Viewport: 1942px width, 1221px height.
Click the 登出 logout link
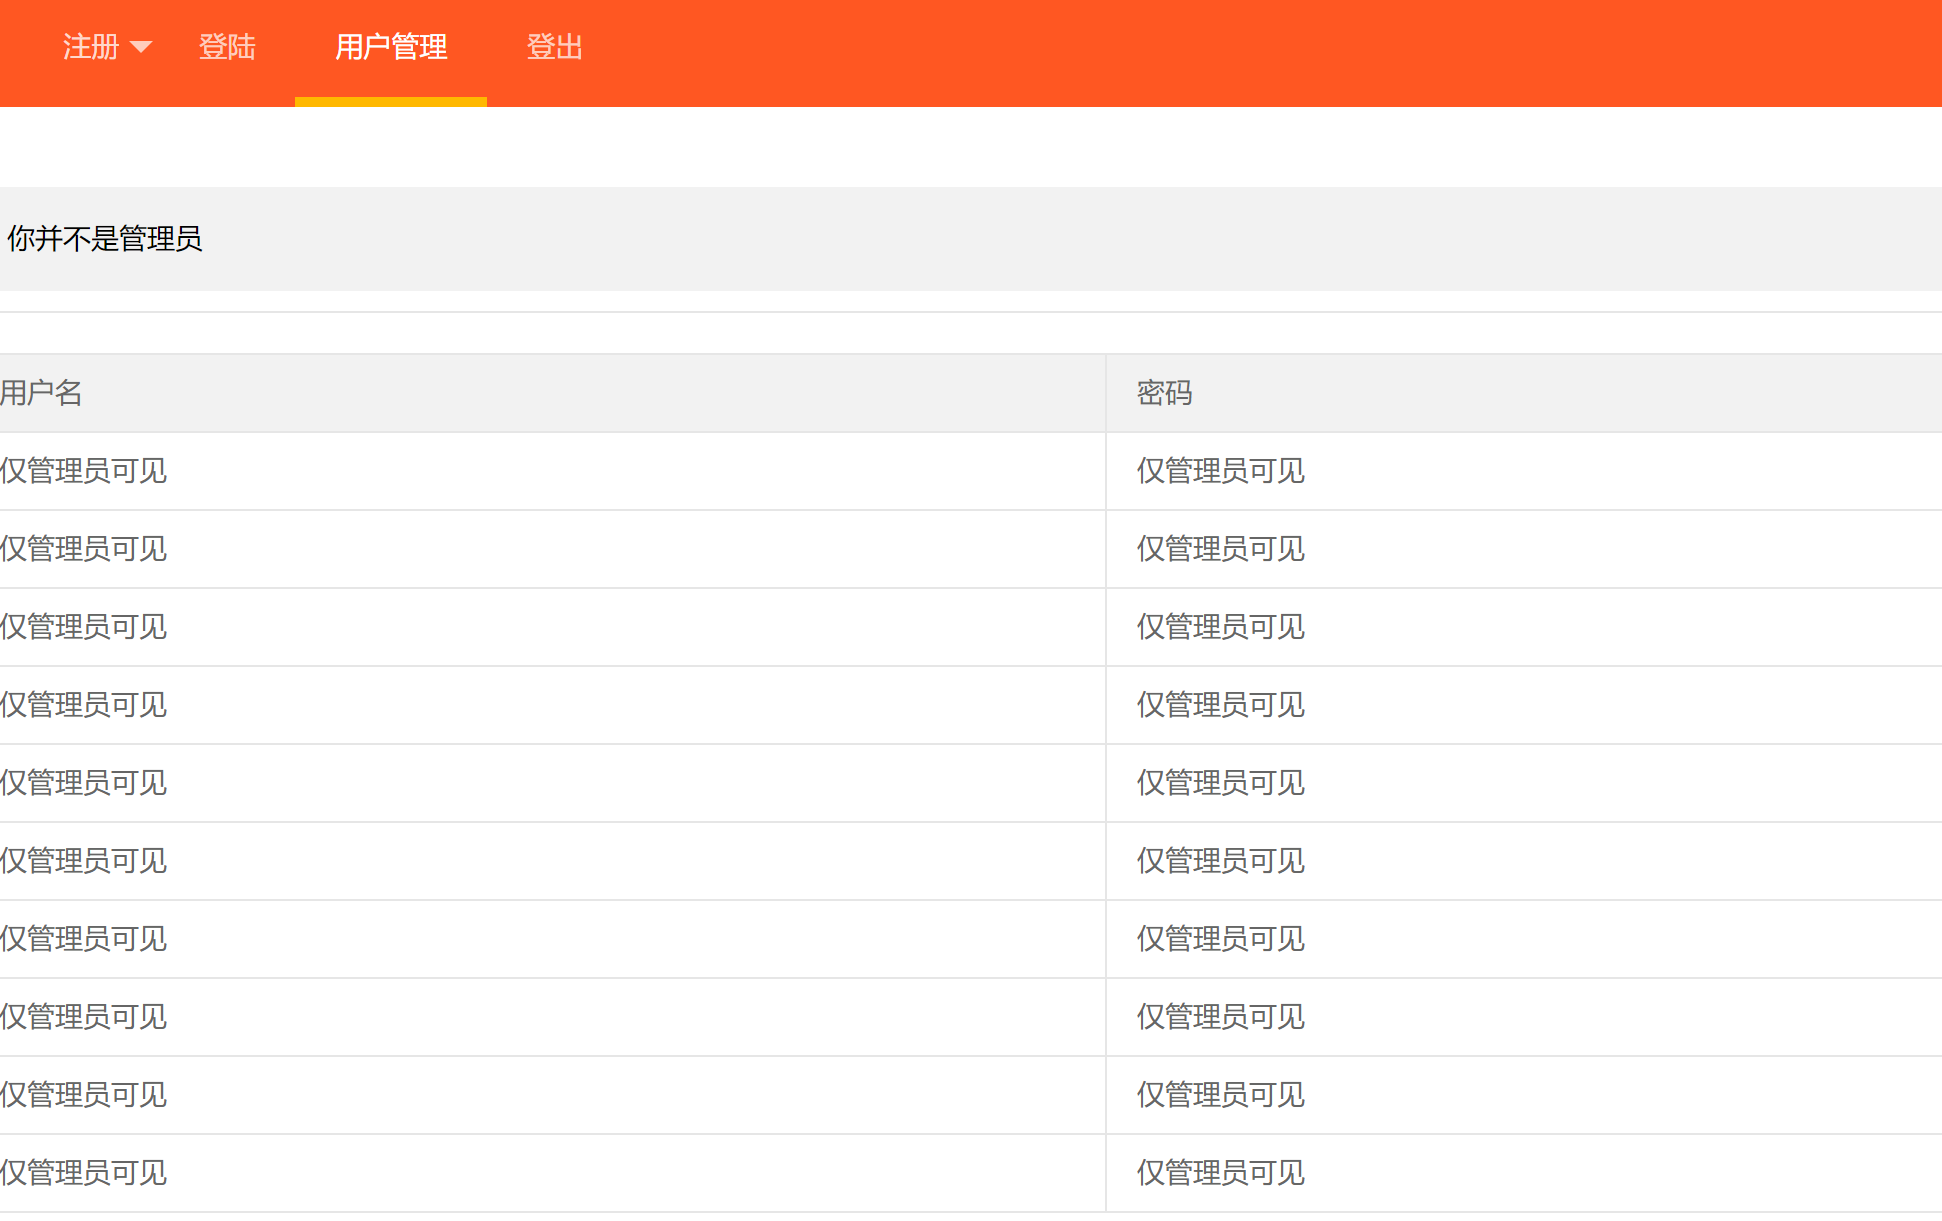click(x=554, y=47)
